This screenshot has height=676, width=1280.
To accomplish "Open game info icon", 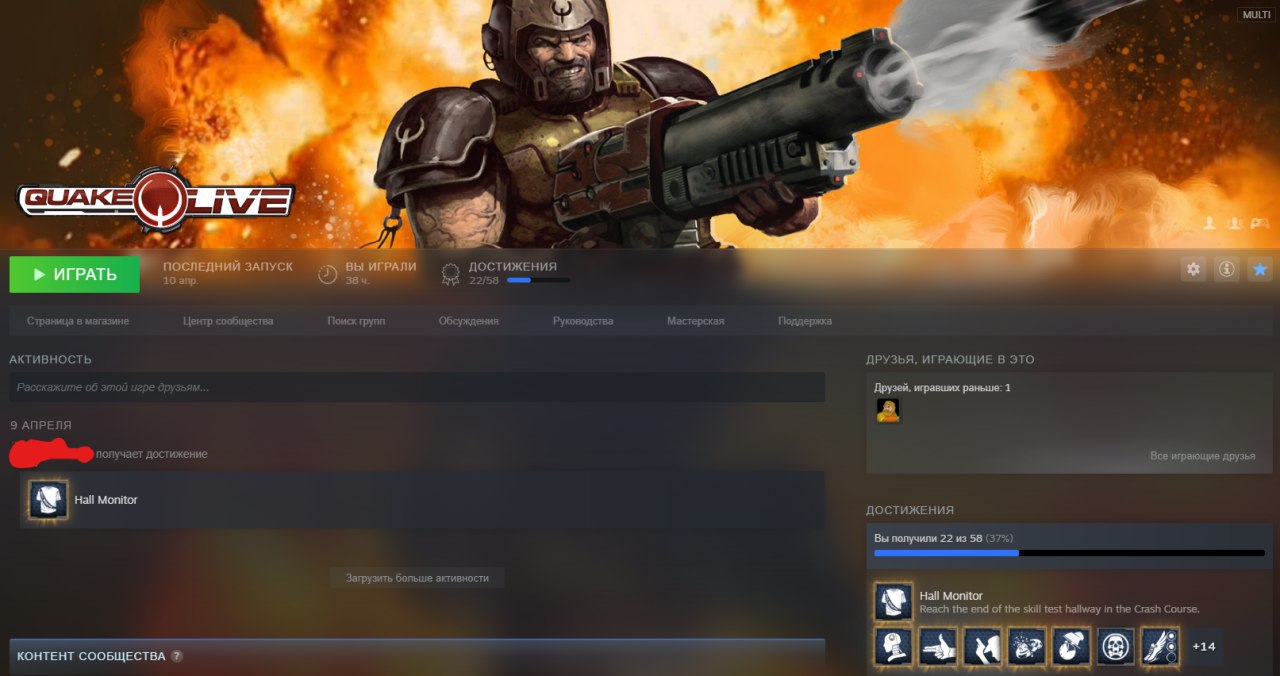I will [x=1226, y=269].
